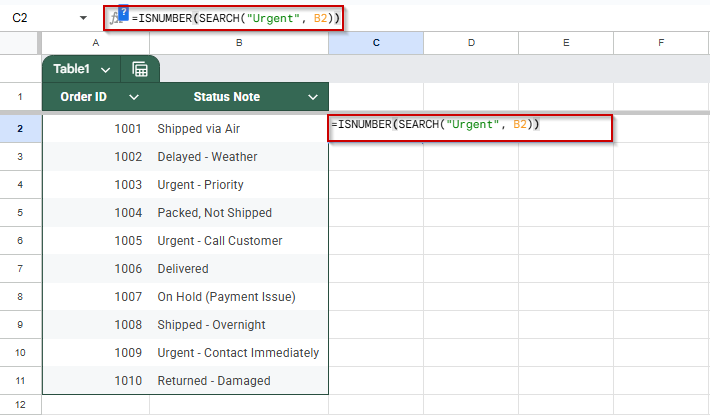
Task: Click the 'Shipped - Overnight' cell
Action: [239, 325]
